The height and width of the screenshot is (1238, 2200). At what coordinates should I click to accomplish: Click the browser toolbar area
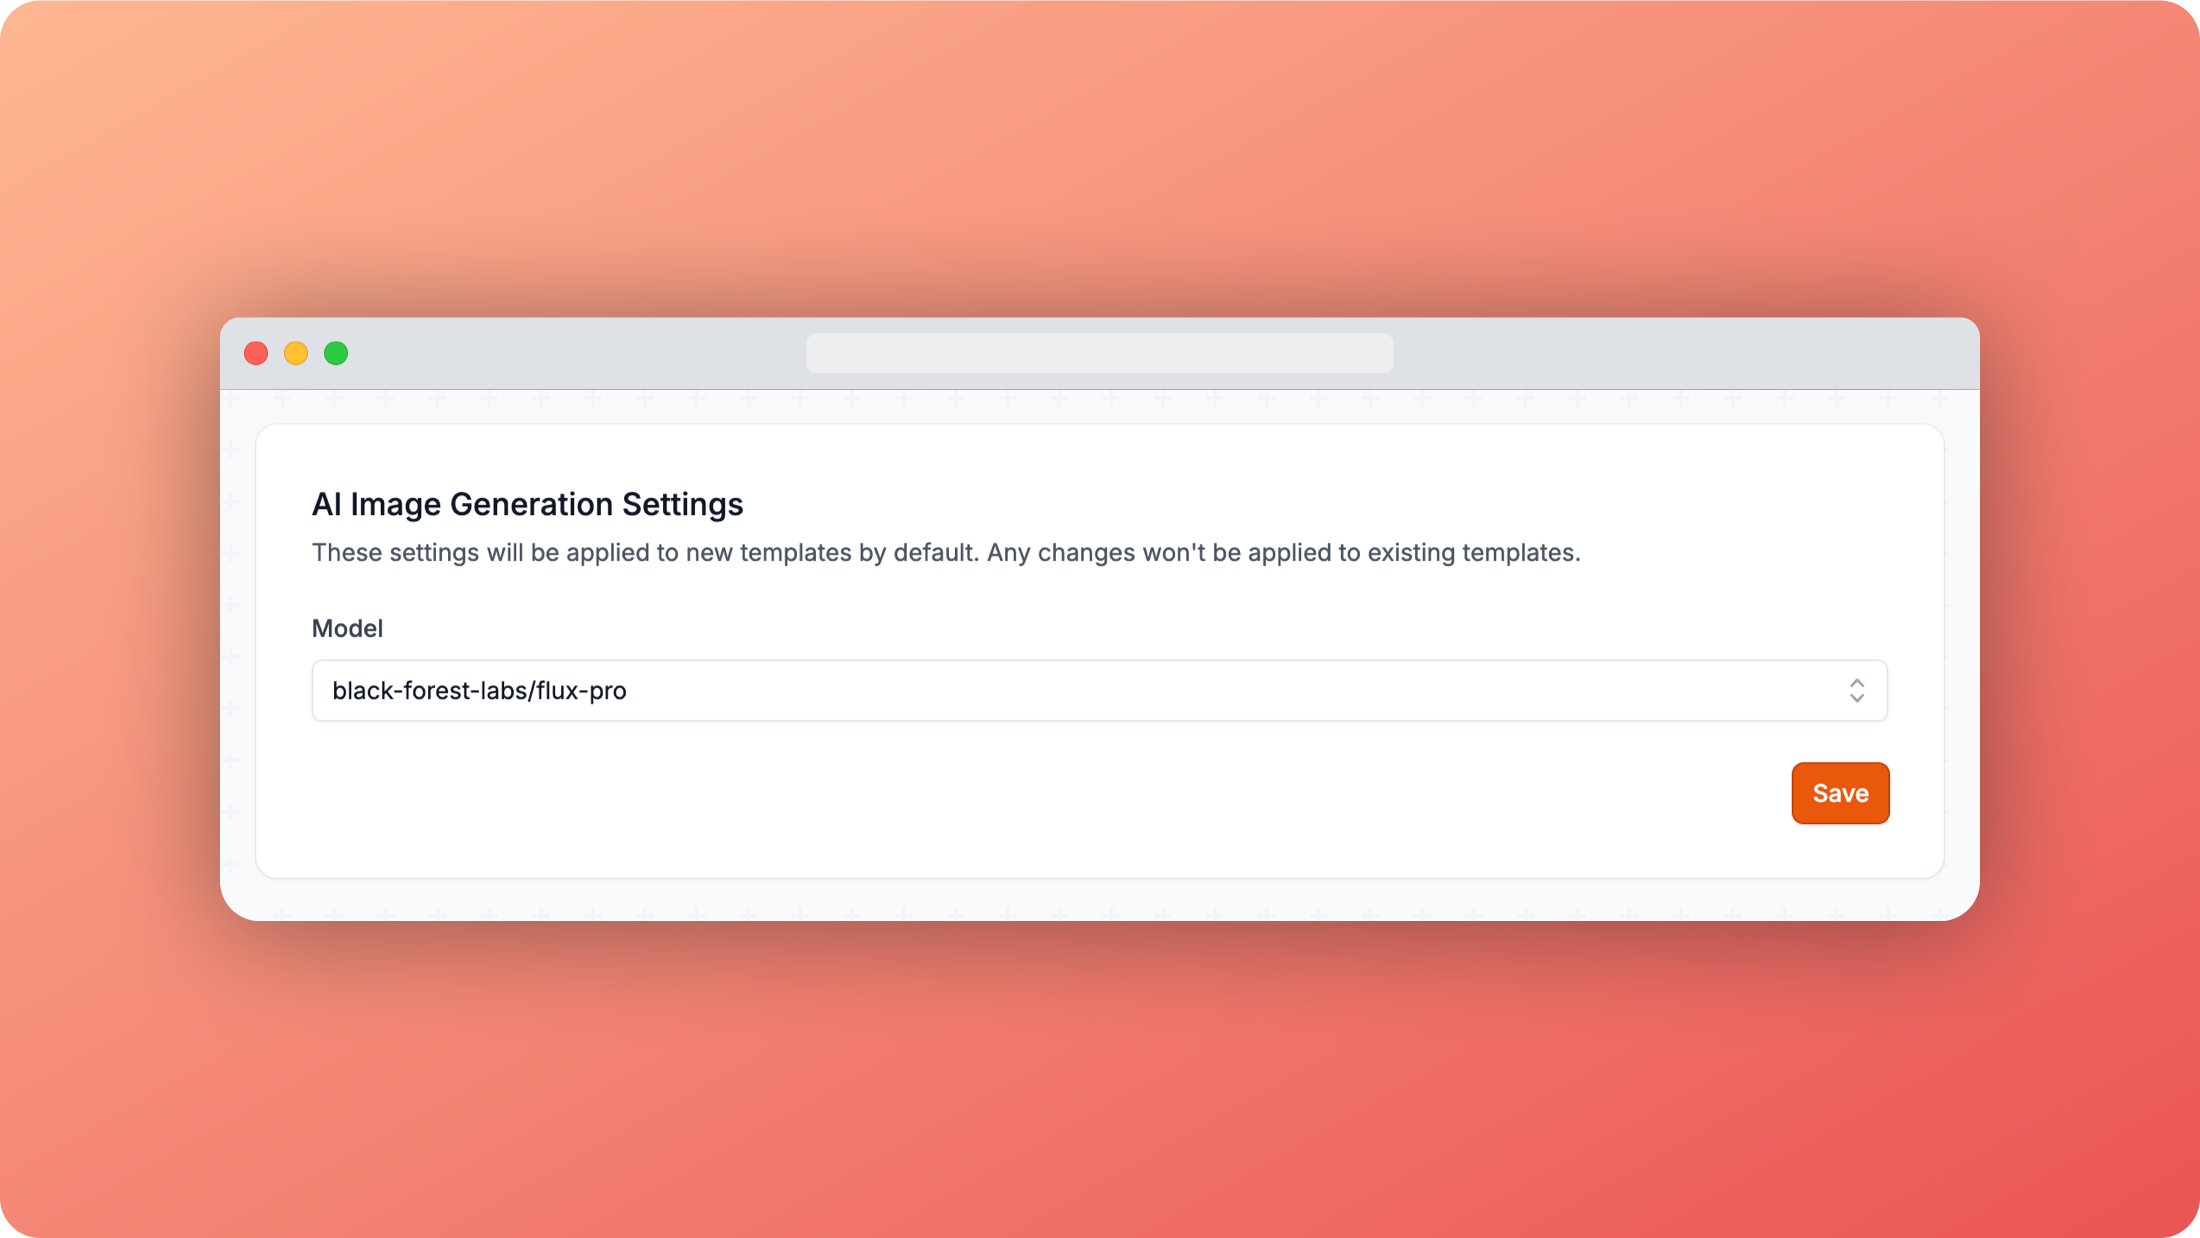pyautogui.click(x=600, y=353)
